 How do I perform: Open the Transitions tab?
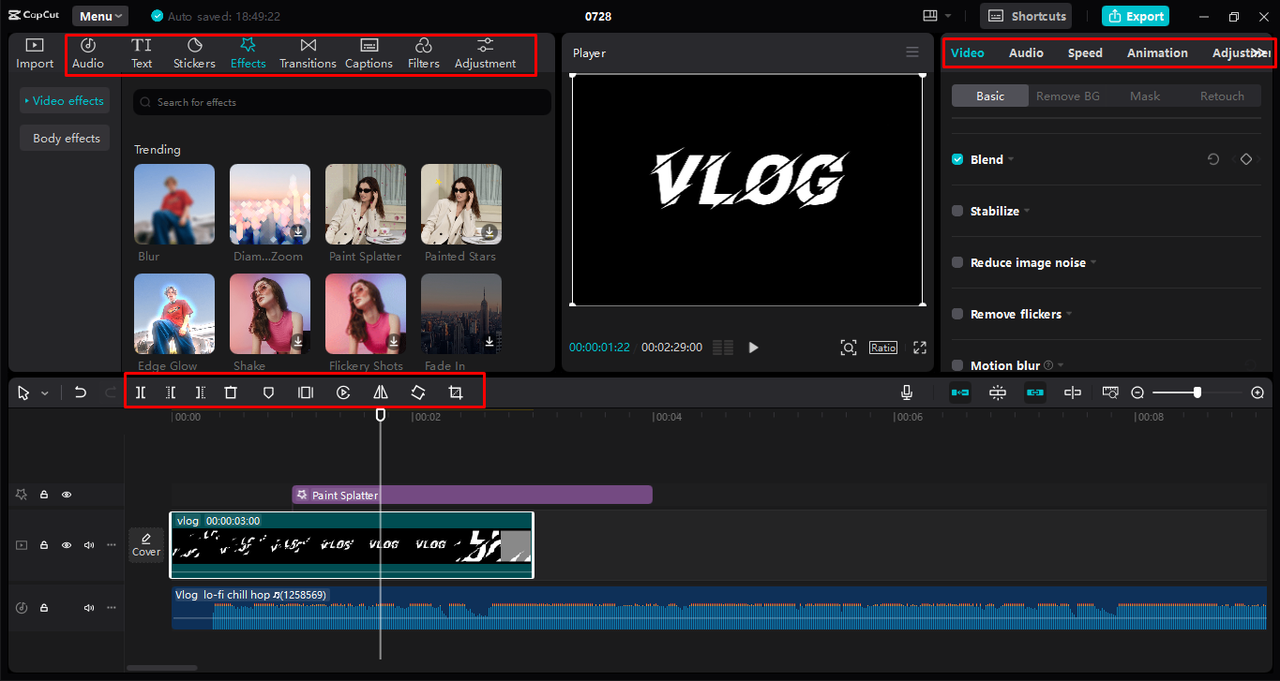308,53
